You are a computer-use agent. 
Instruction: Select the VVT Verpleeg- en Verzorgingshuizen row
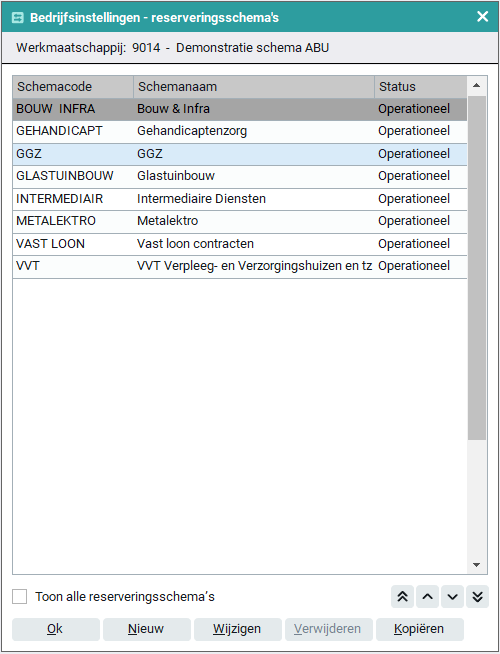point(240,266)
